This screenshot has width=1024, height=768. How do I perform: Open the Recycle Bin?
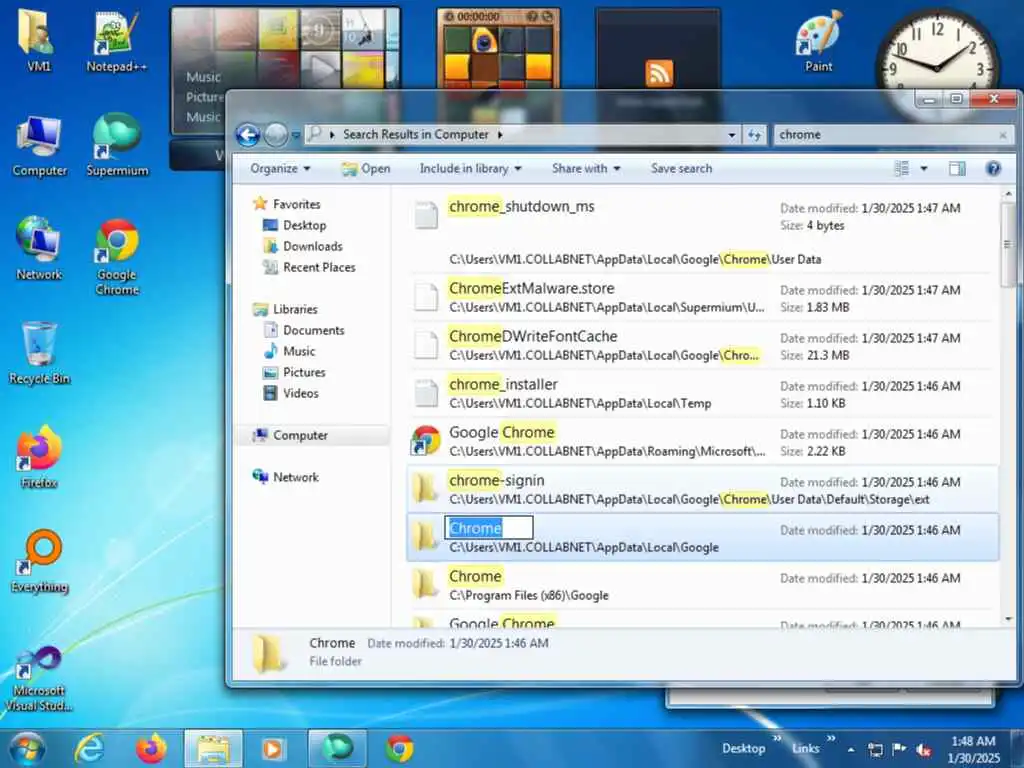(x=39, y=353)
